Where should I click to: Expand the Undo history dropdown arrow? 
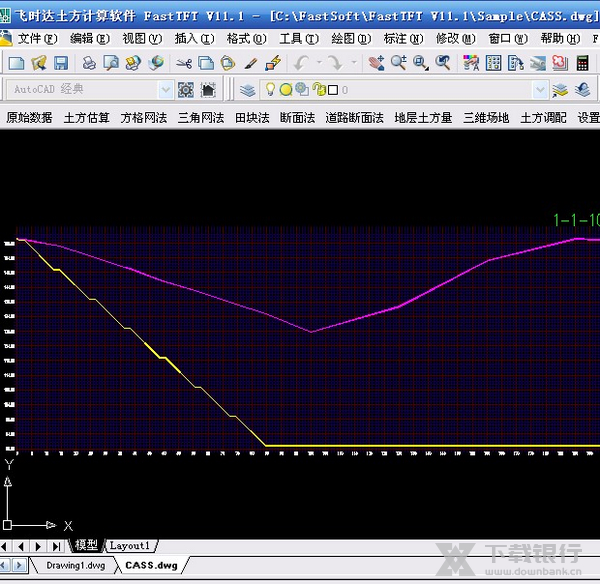(318, 63)
